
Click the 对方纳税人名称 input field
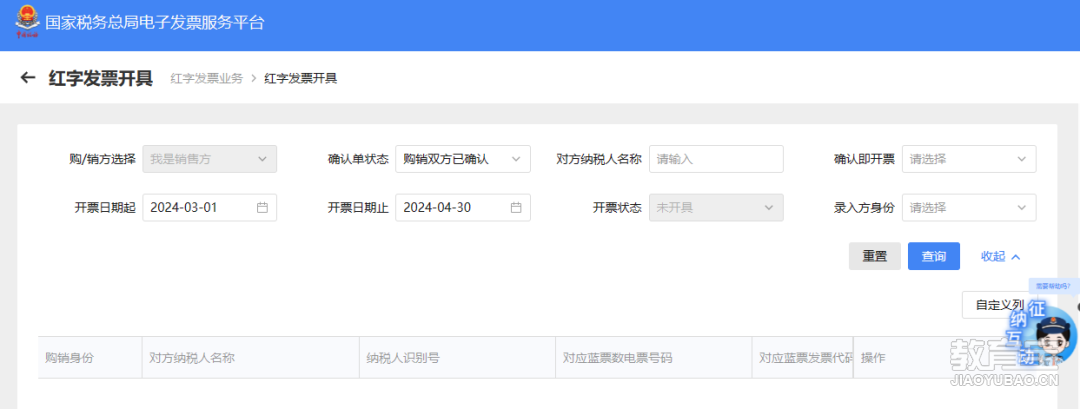pyautogui.click(x=716, y=159)
